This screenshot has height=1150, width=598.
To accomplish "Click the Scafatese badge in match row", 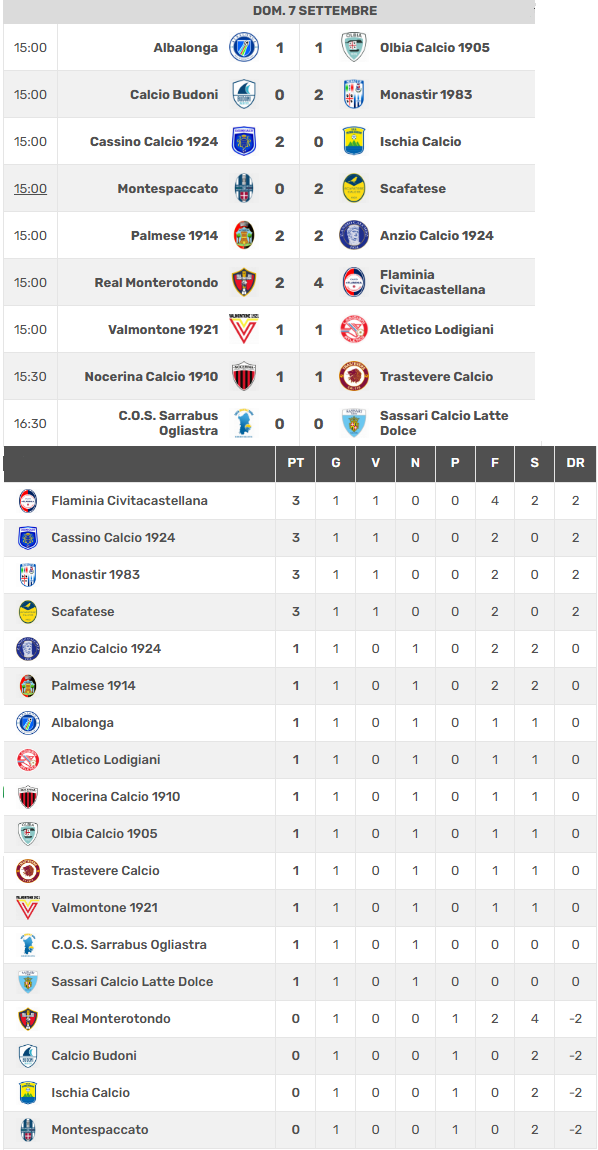I will tap(354, 188).
